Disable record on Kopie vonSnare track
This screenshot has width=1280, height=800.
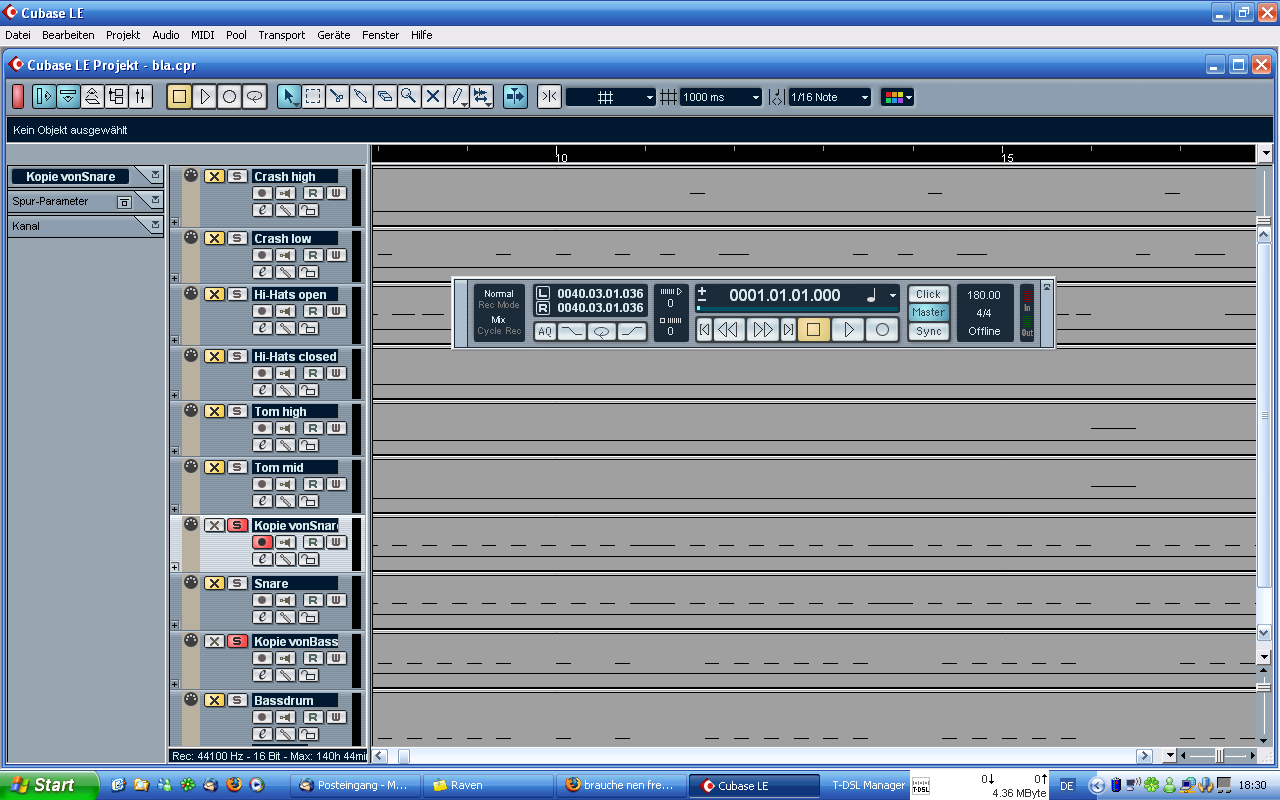[262, 542]
